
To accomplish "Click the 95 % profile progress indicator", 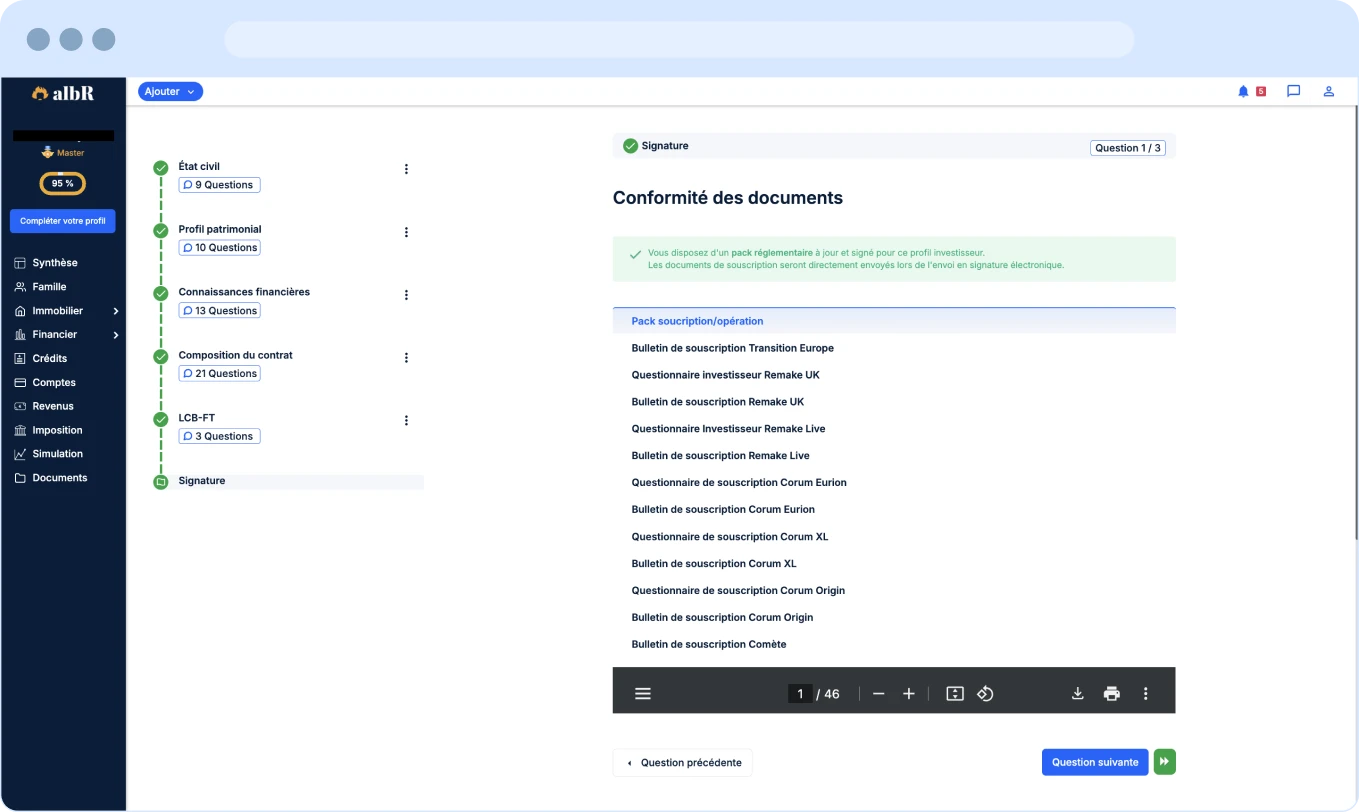I will click(x=62, y=184).
